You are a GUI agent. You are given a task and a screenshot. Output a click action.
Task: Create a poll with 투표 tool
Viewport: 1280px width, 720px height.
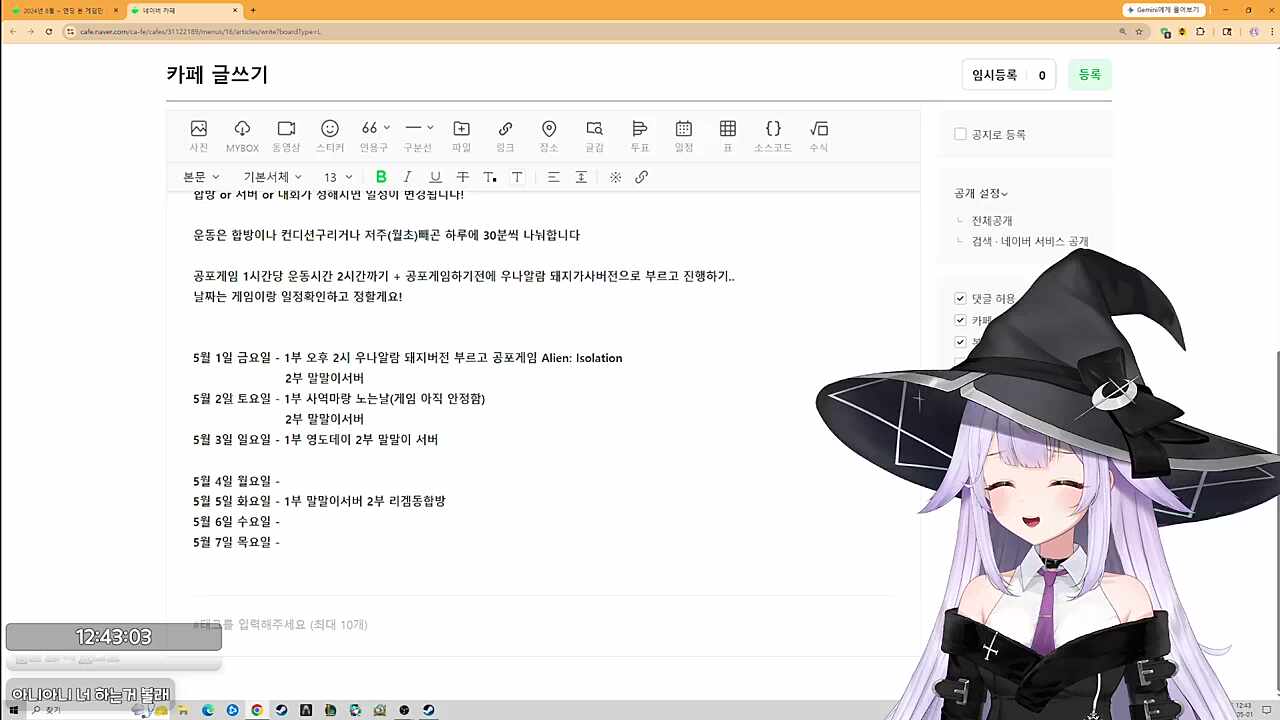[x=640, y=136]
